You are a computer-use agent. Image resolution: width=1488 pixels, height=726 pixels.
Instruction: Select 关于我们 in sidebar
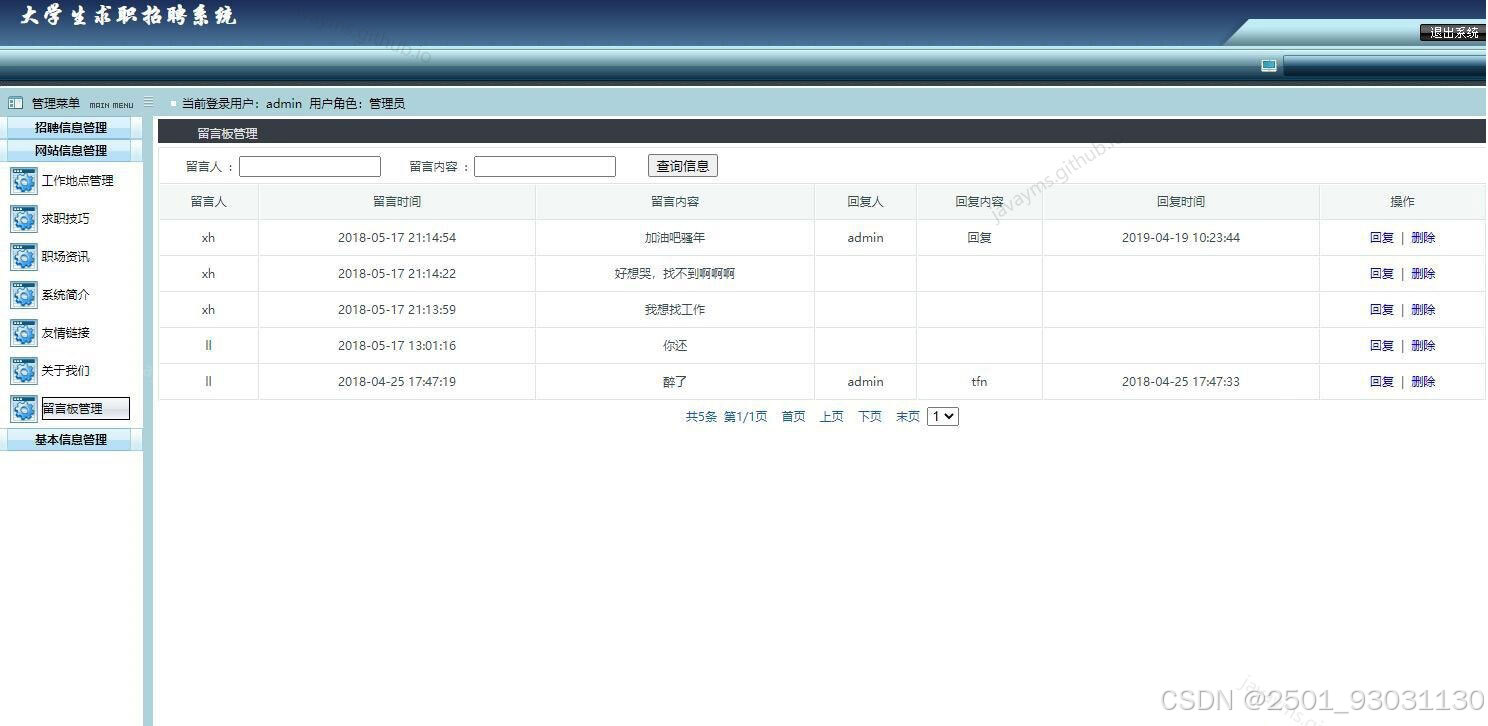(x=65, y=371)
